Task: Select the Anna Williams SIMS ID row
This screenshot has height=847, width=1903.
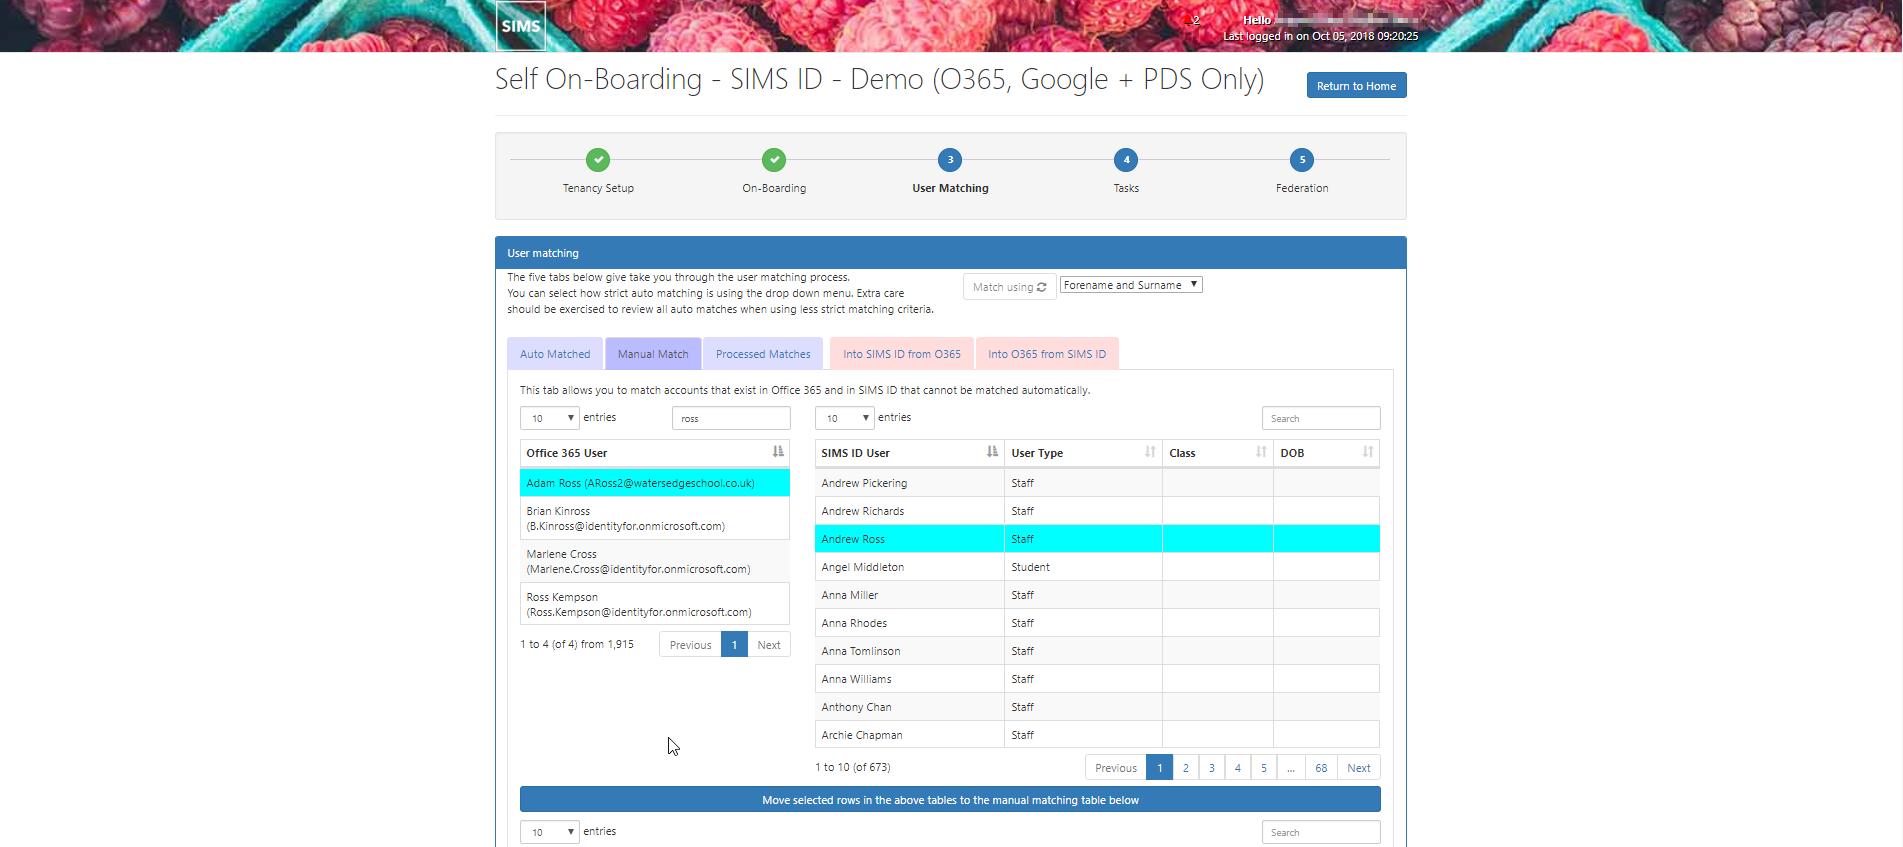Action: pyautogui.click(x=1097, y=679)
